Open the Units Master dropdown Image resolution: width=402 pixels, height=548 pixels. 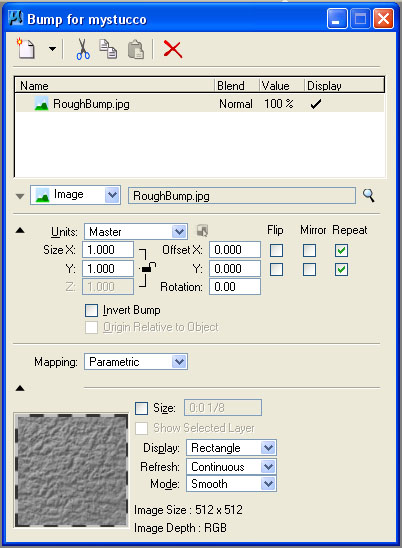coord(136,231)
